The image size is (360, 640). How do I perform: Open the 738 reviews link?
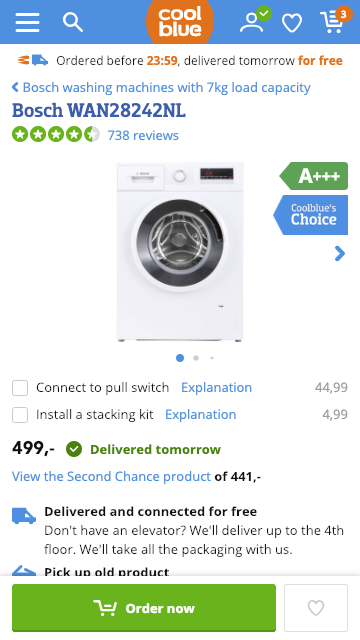(x=143, y=135)
